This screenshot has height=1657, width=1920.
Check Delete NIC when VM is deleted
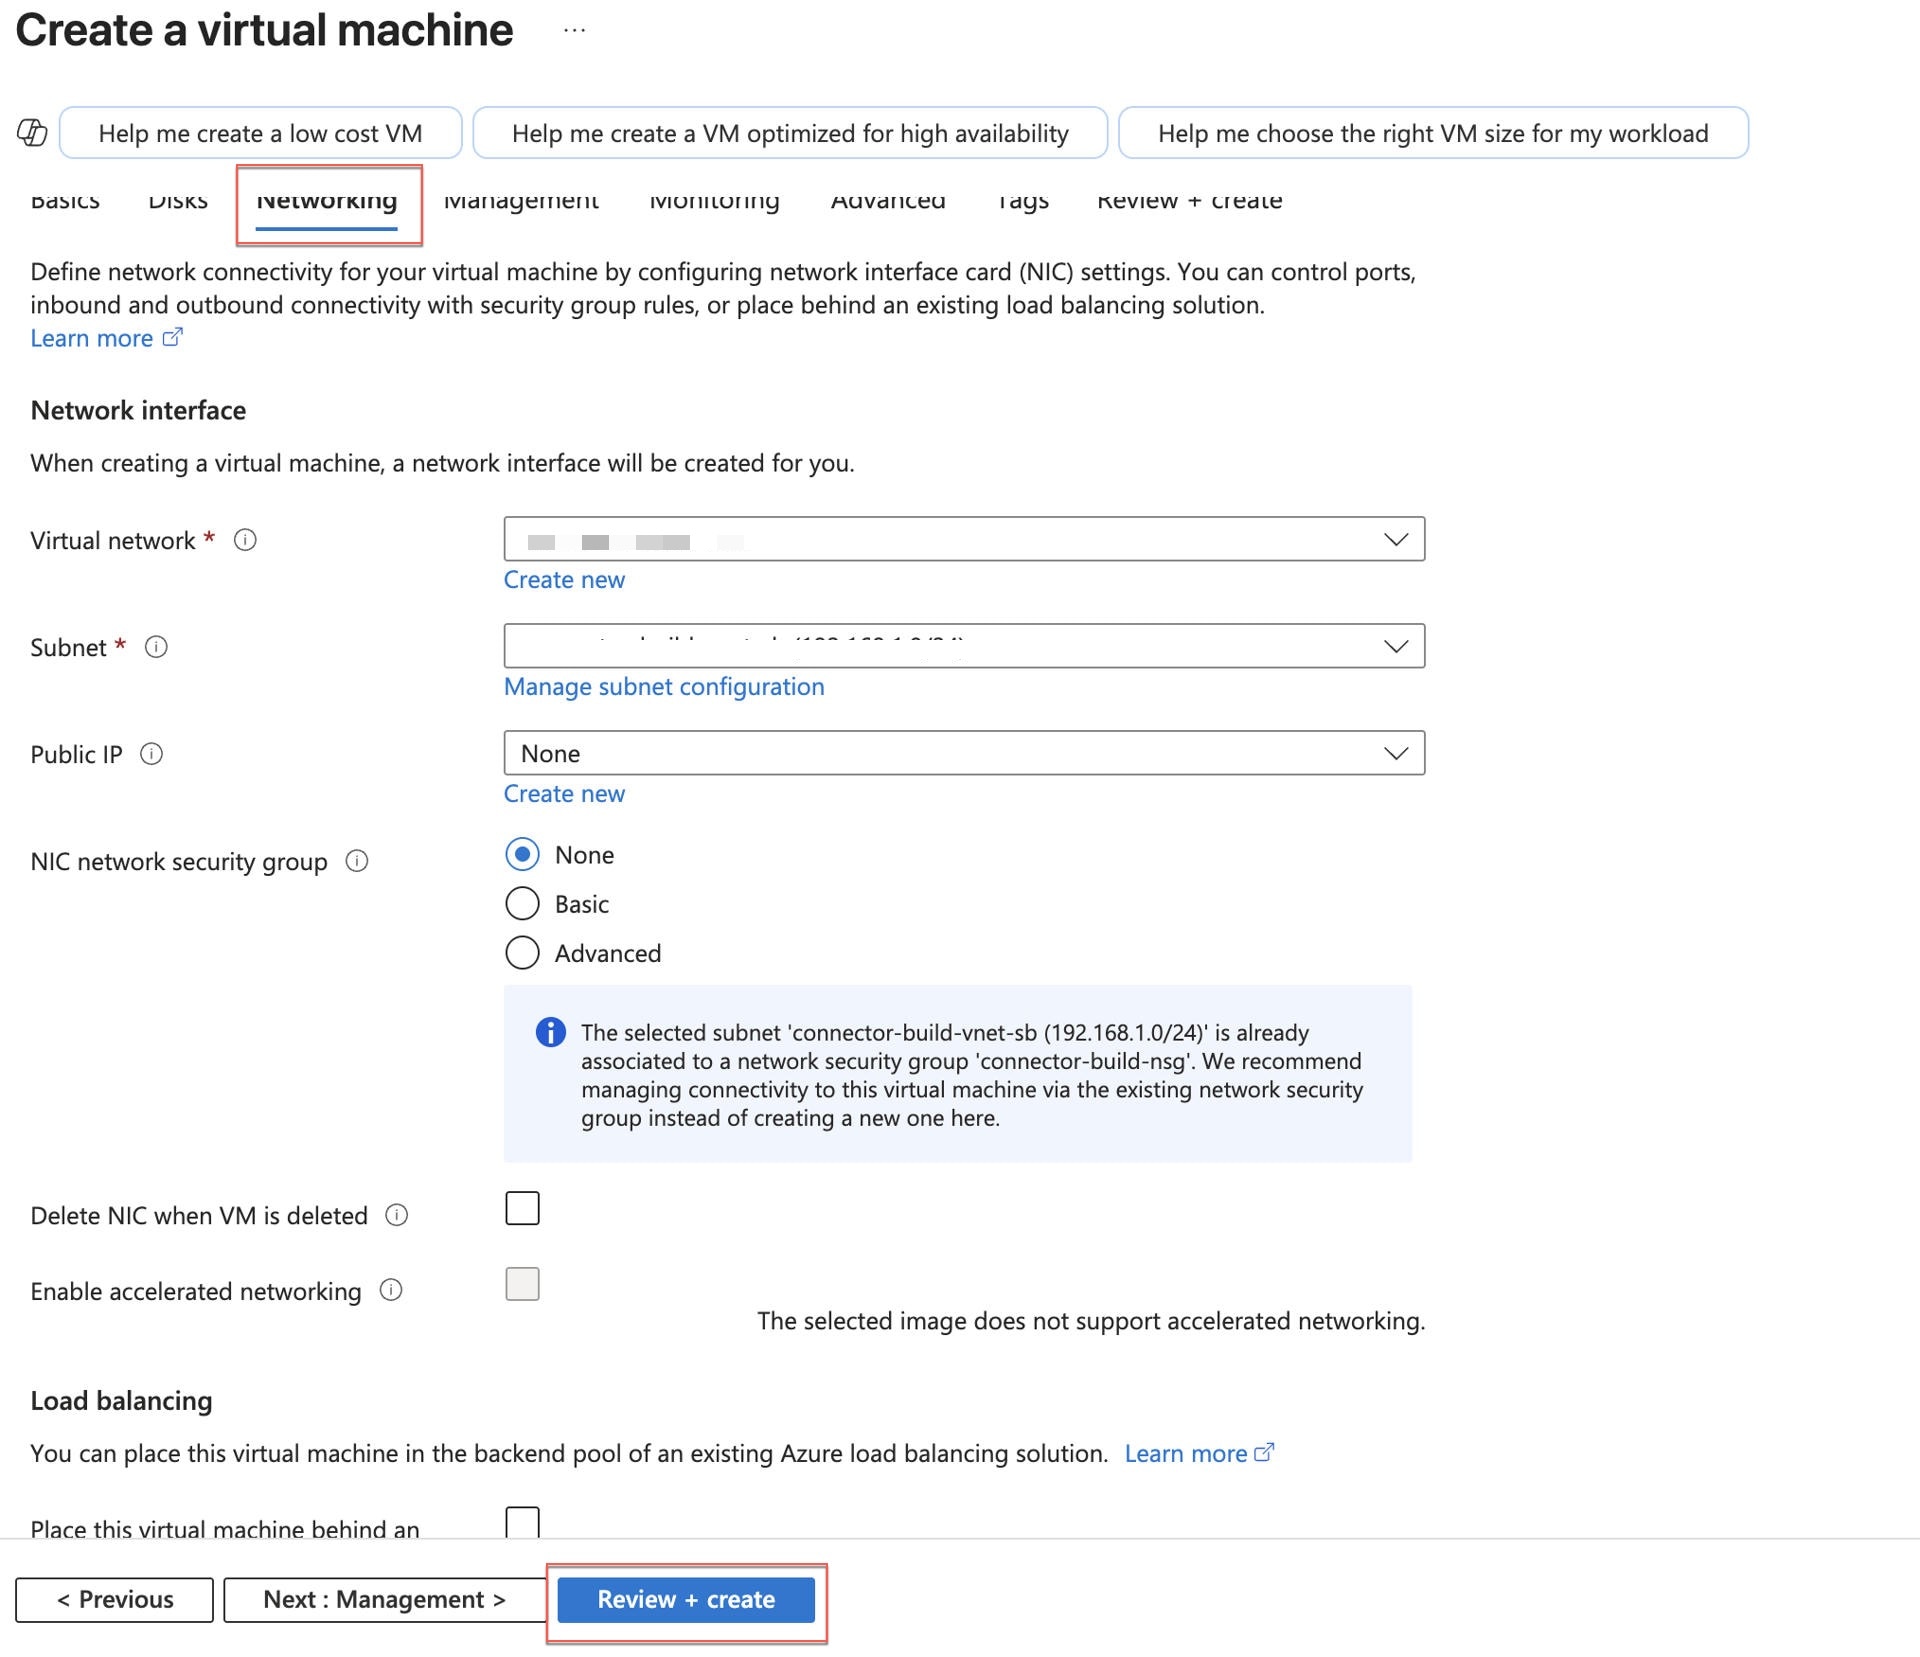click(x=522, y=1208)
